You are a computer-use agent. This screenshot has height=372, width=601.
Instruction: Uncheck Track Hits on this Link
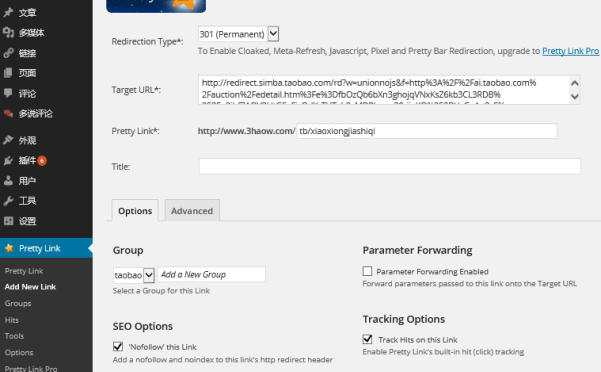click(x=367, y=339)
